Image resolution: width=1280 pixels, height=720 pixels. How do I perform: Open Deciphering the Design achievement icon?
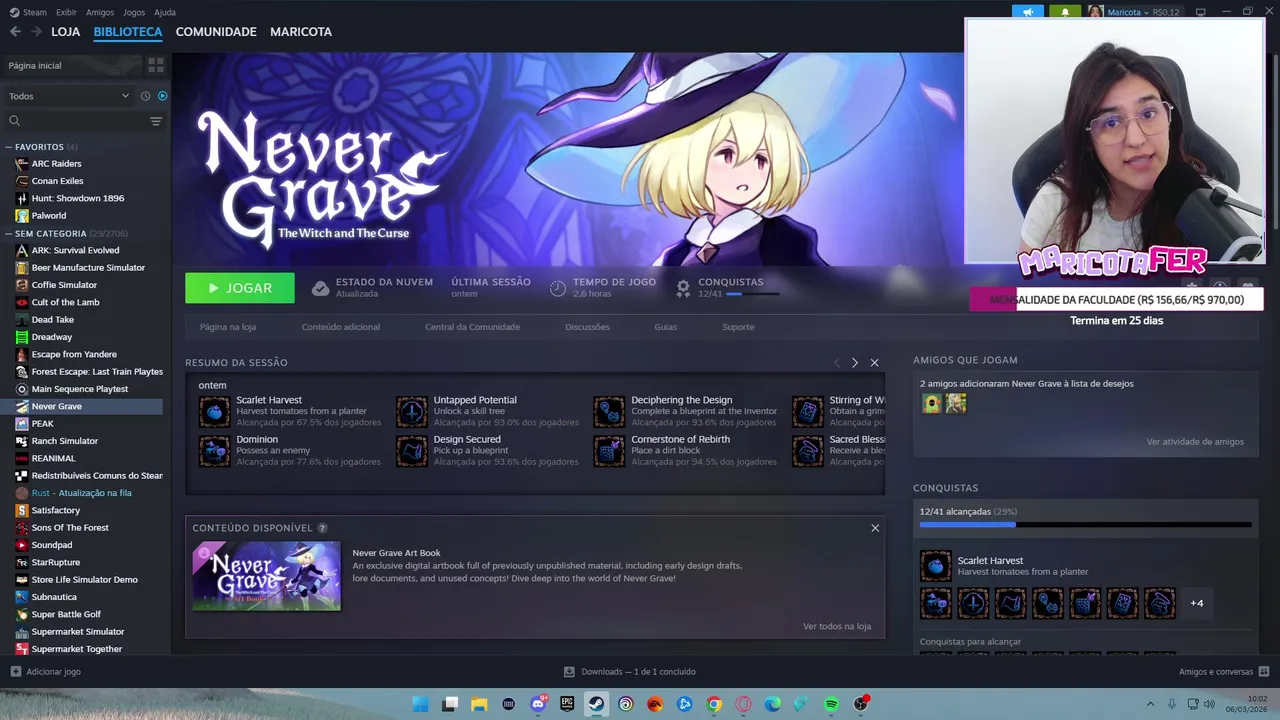coord(609,411)
